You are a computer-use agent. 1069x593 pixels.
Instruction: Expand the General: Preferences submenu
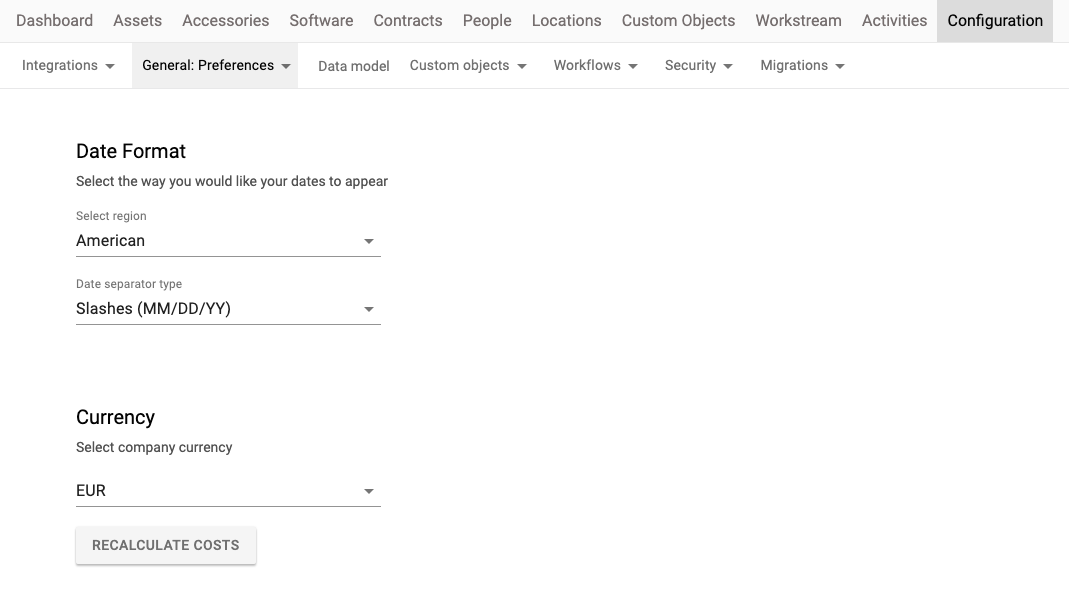[215, 65]
